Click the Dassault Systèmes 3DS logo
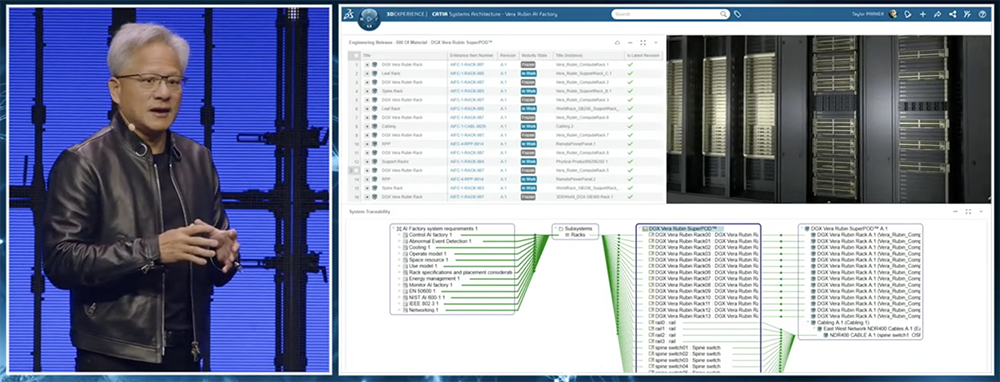1000x382 pixels. [x=348, y=14]
